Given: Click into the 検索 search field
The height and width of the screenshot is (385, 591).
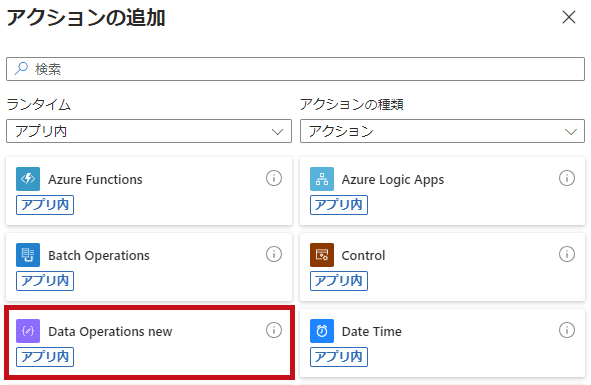Looking at the screenshot, I should coord(296,69).
